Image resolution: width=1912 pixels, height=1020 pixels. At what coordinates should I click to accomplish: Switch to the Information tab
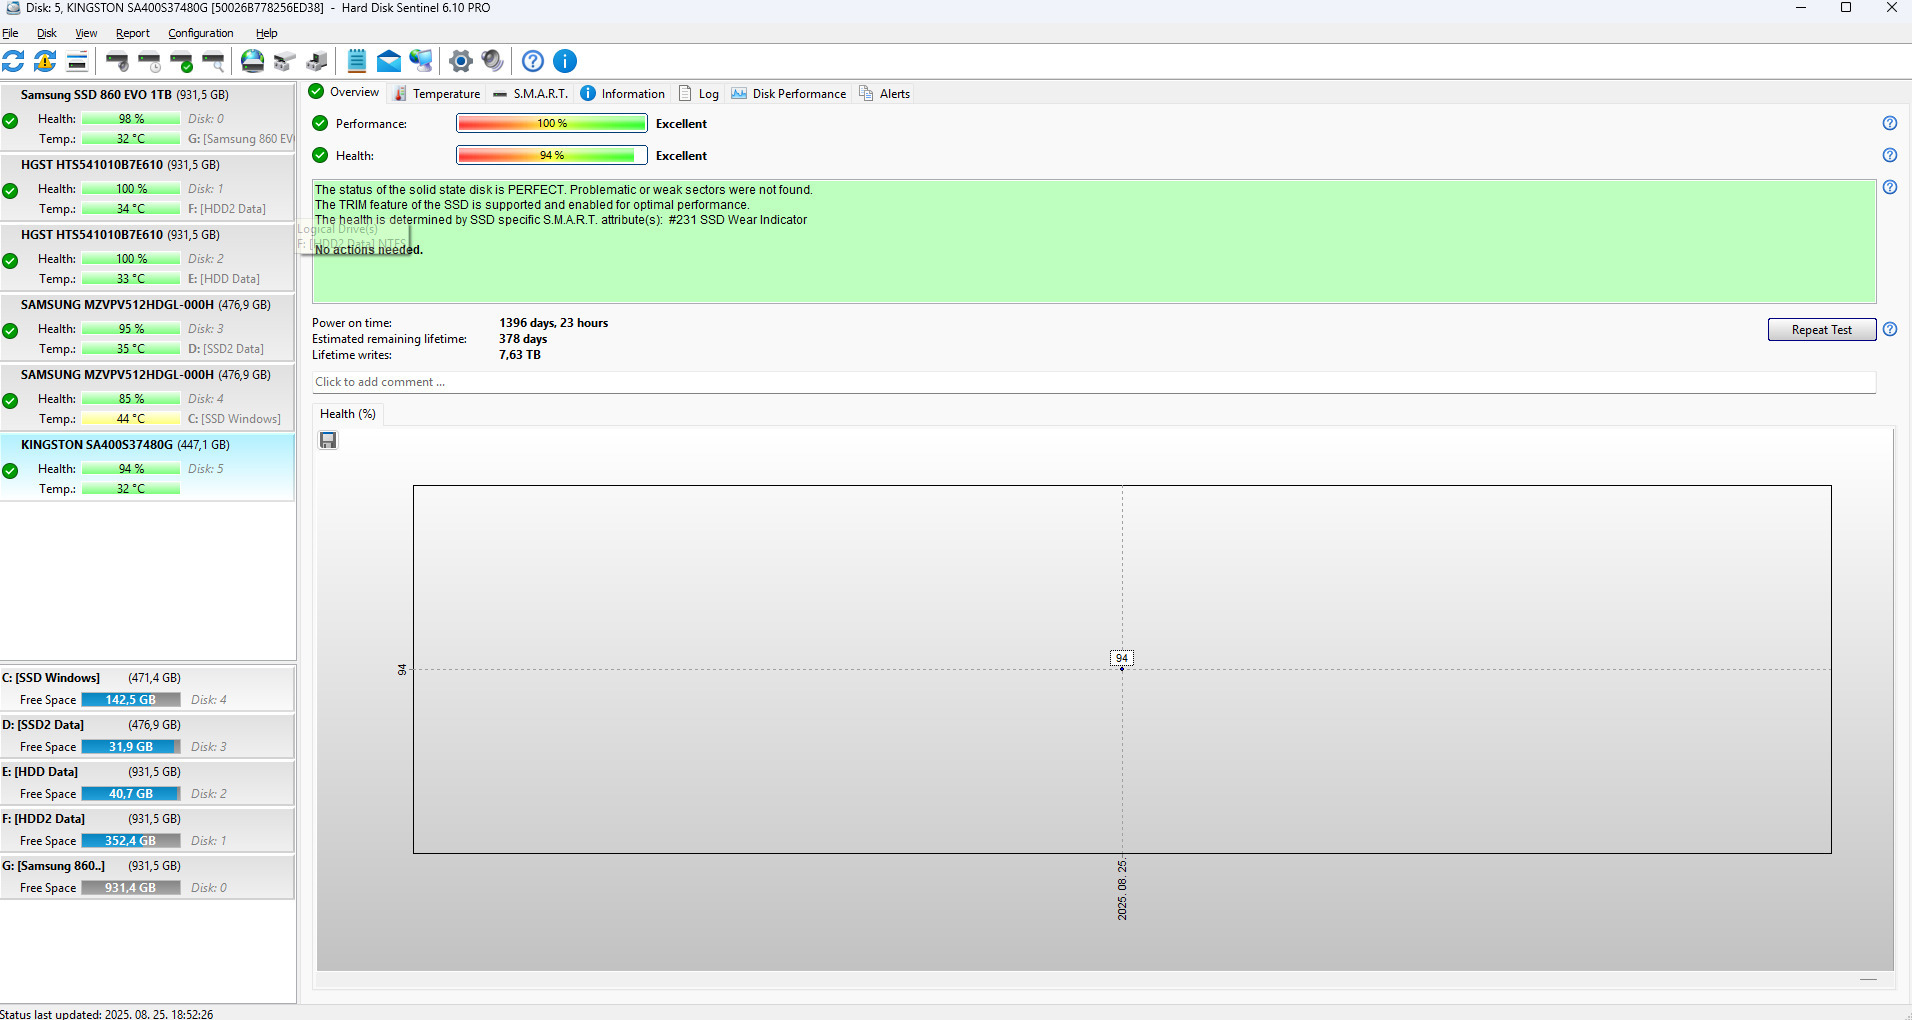[622, 94]
